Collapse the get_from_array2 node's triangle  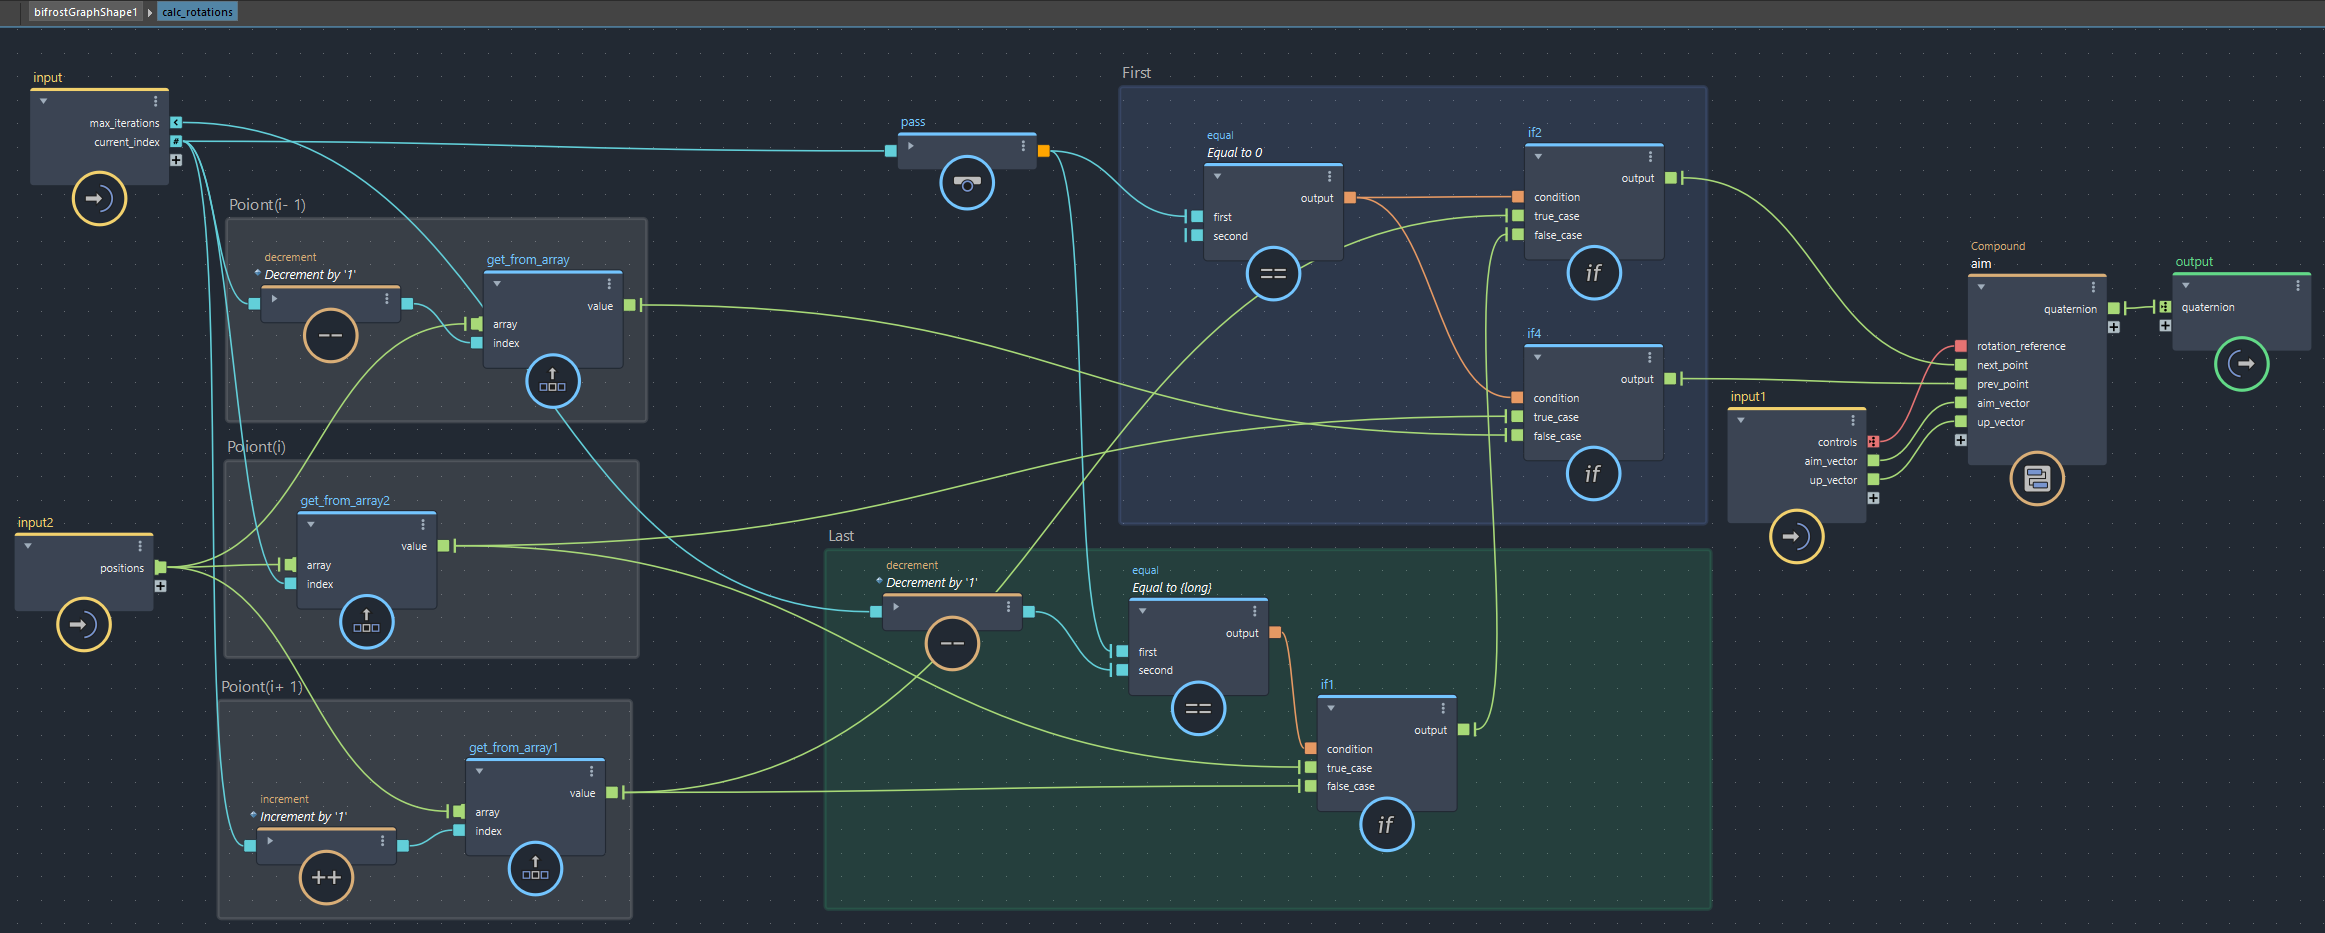coord(311,524)
